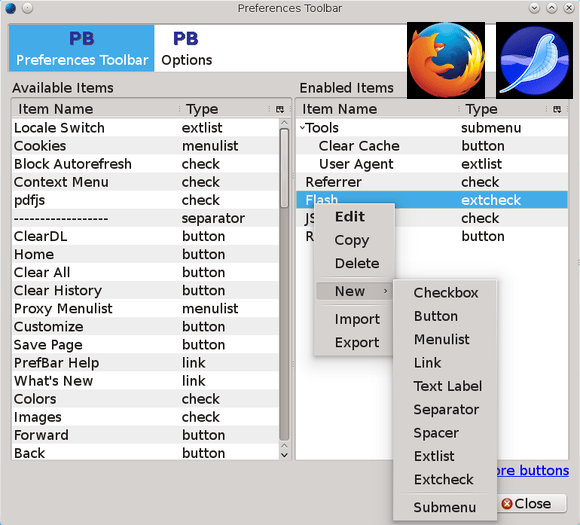The height and width of the screenshot is (525, 580).
Task: Click the Available Items scrollbar up arrow
Action: pos(284,123)
